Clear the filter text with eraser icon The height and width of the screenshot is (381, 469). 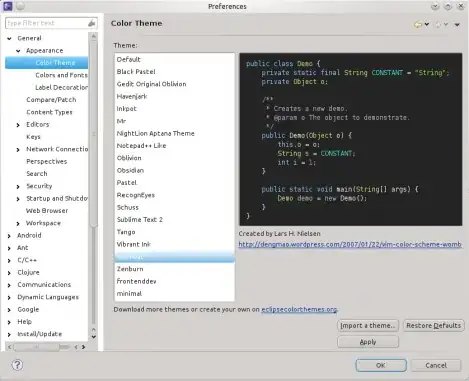tap(91, 23)
